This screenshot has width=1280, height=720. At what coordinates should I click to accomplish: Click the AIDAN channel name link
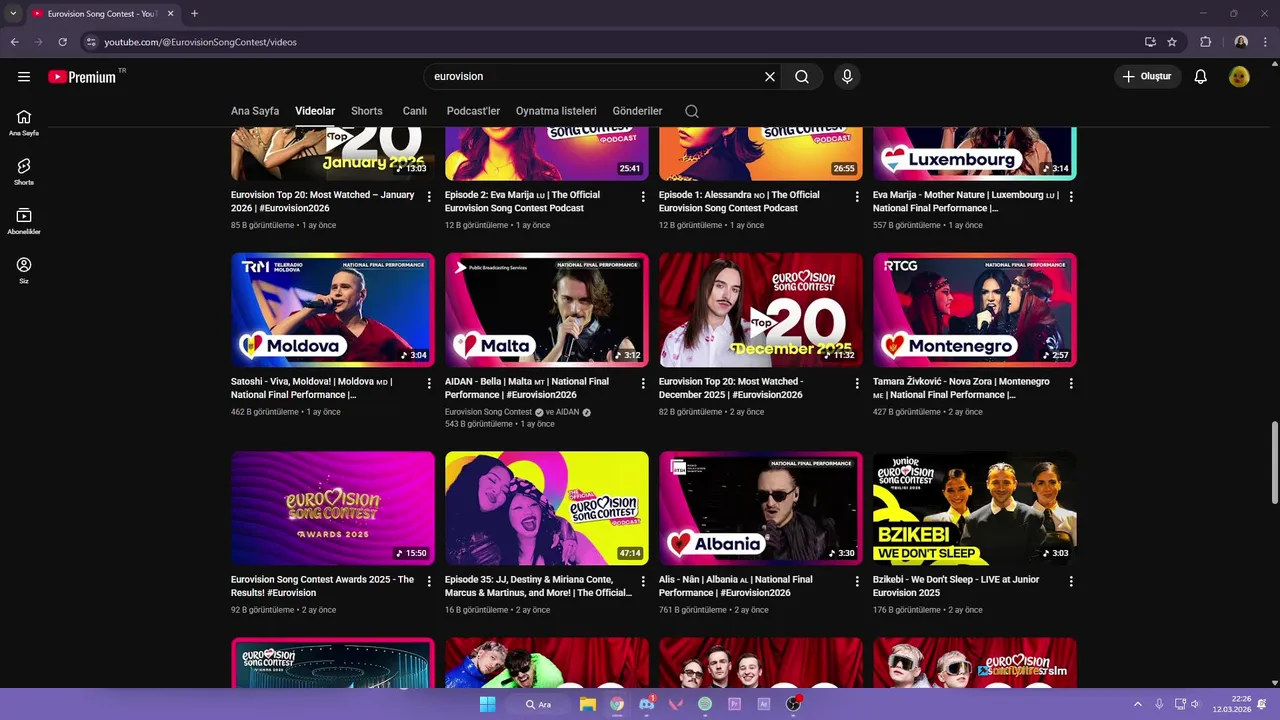point(567,412)
